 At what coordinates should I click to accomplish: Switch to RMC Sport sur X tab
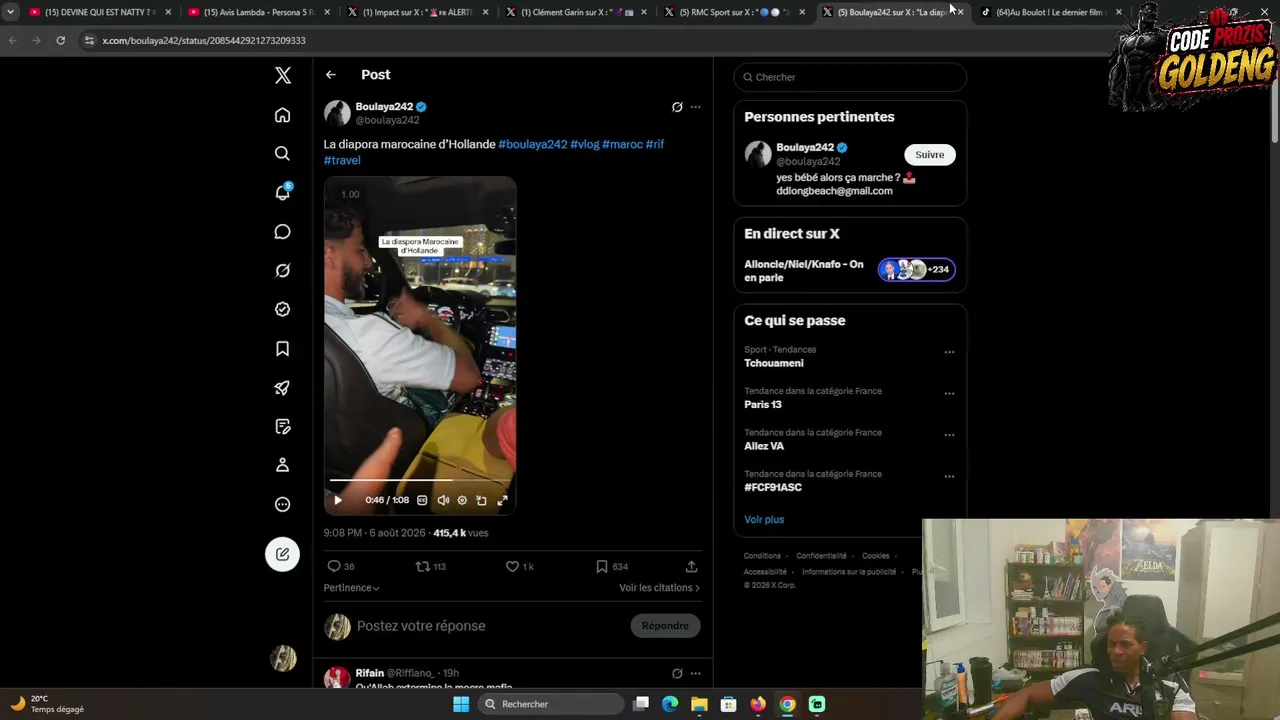click(734, 12)
